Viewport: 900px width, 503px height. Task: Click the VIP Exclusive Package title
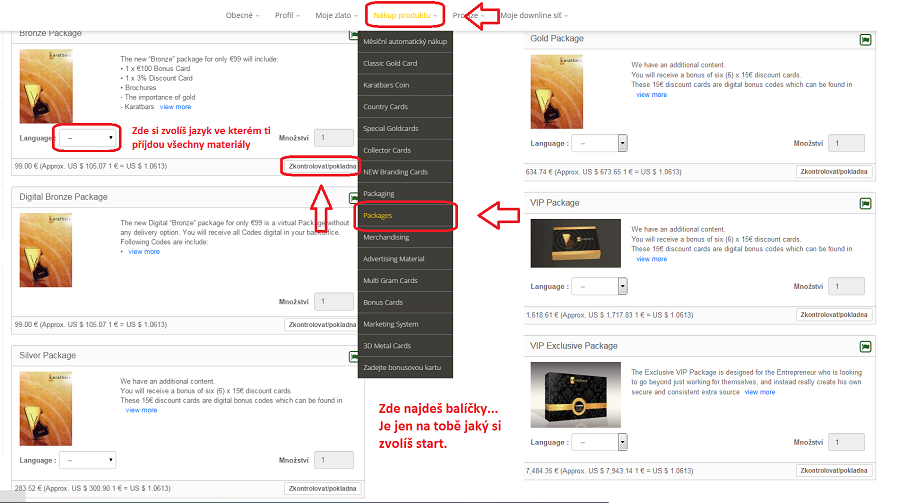(574, 346)
